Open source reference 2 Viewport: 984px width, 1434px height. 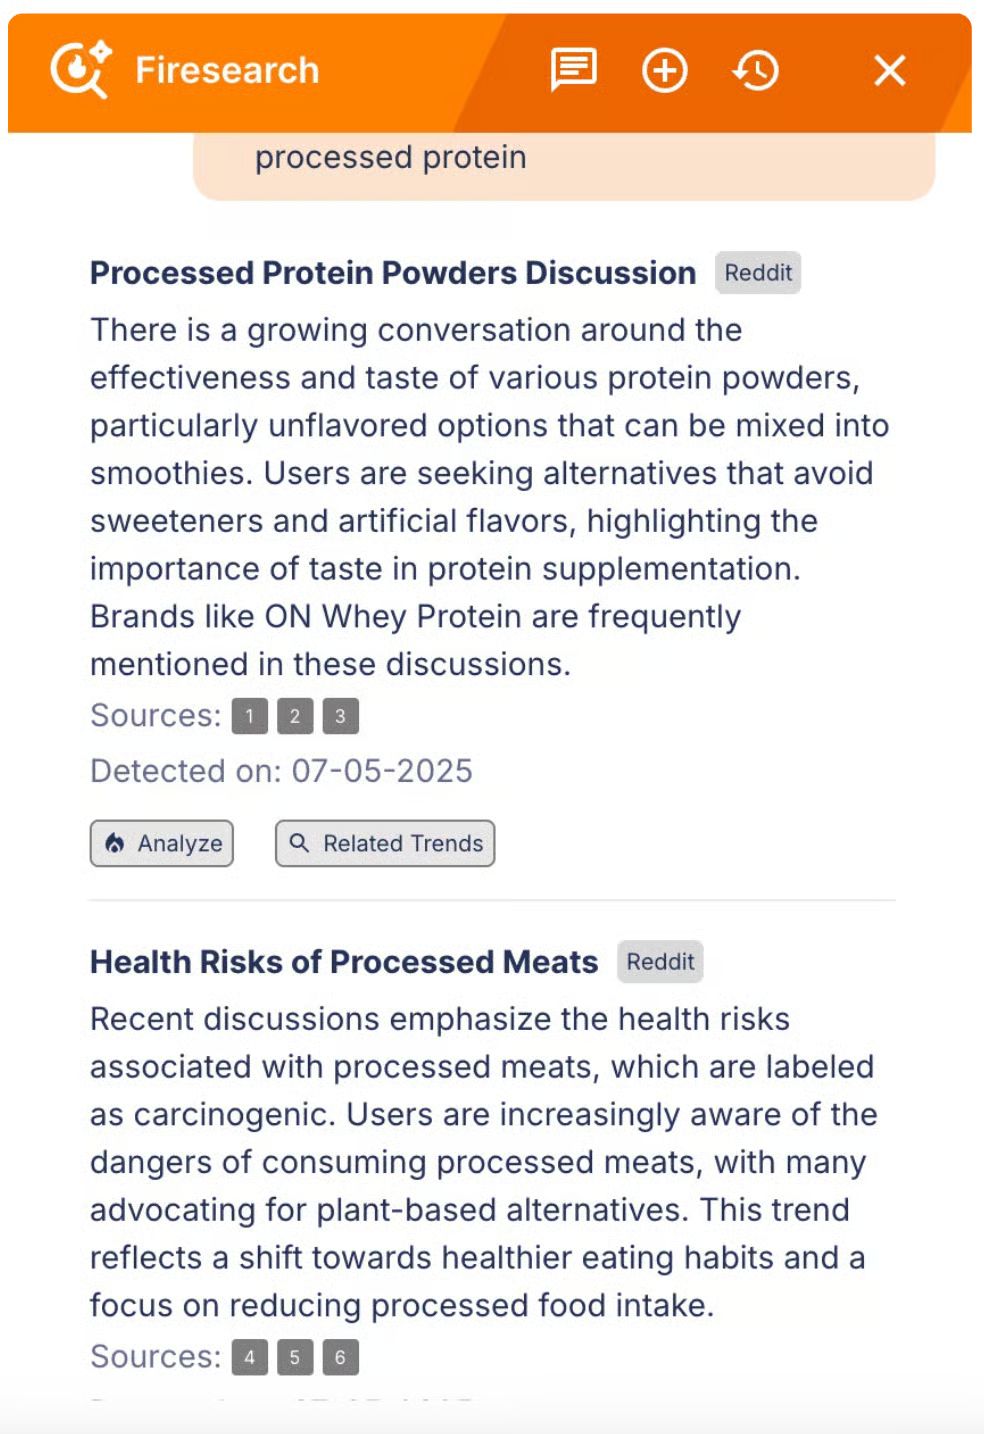295,716
